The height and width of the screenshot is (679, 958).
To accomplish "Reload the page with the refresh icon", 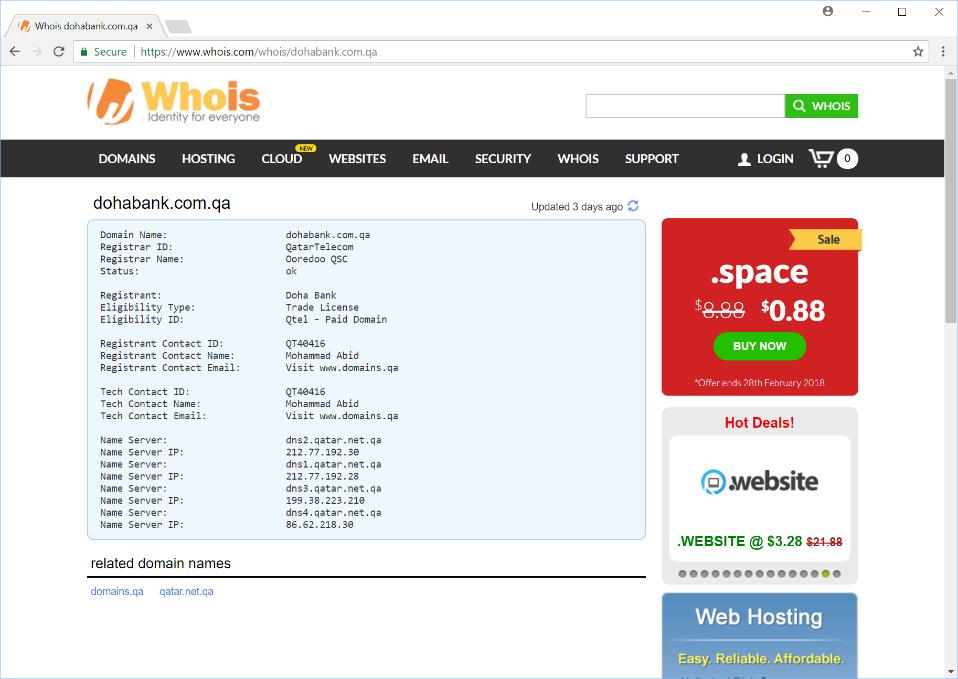I will point(59,52).
